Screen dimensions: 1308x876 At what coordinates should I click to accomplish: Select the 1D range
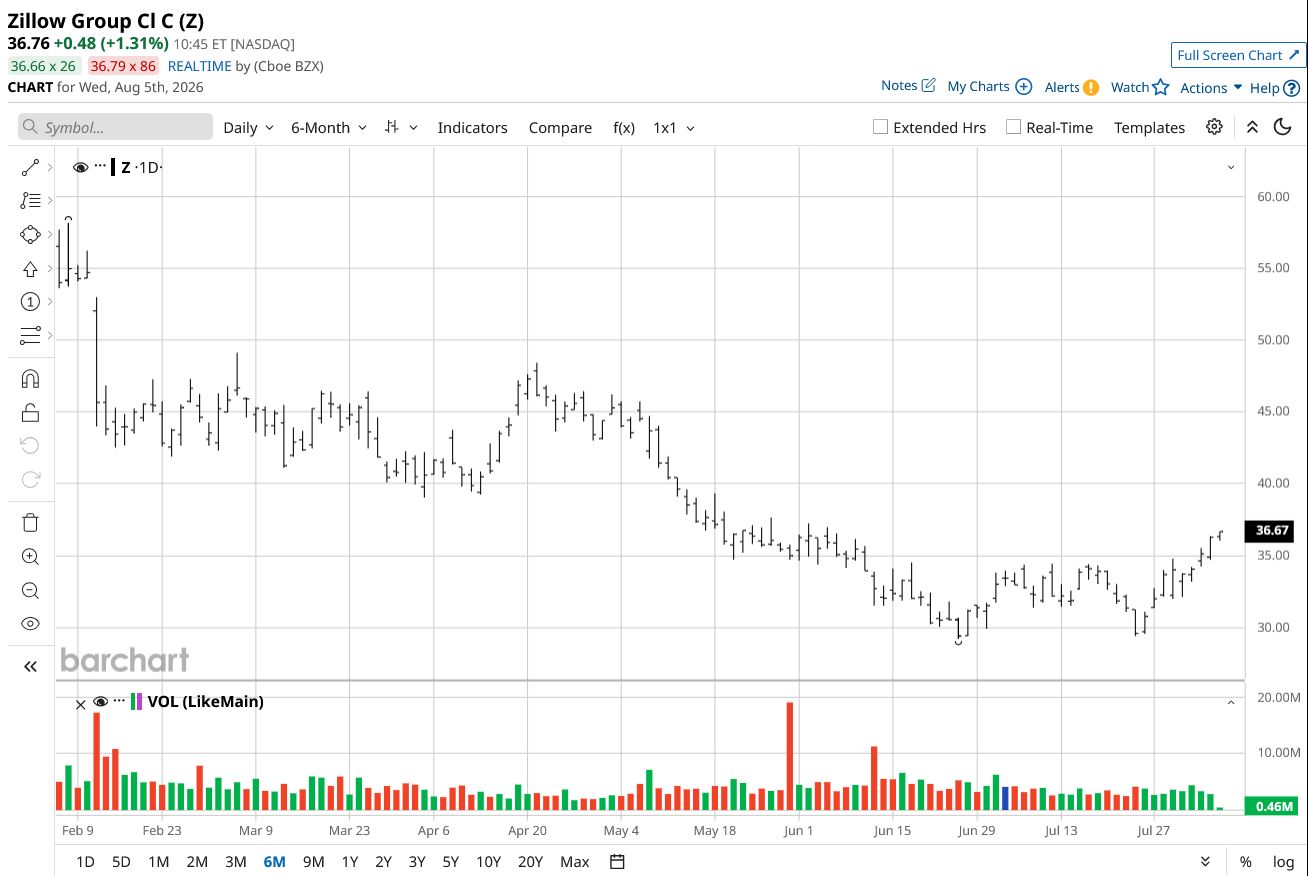[86, 861]
